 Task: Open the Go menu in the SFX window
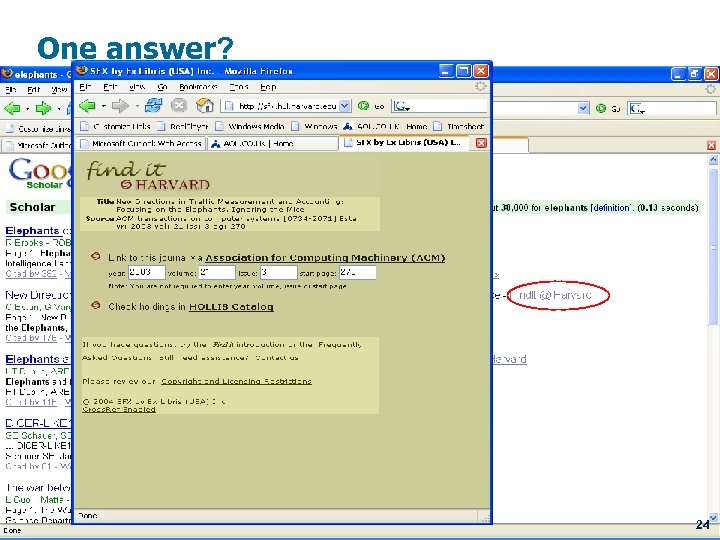[163, 87]
